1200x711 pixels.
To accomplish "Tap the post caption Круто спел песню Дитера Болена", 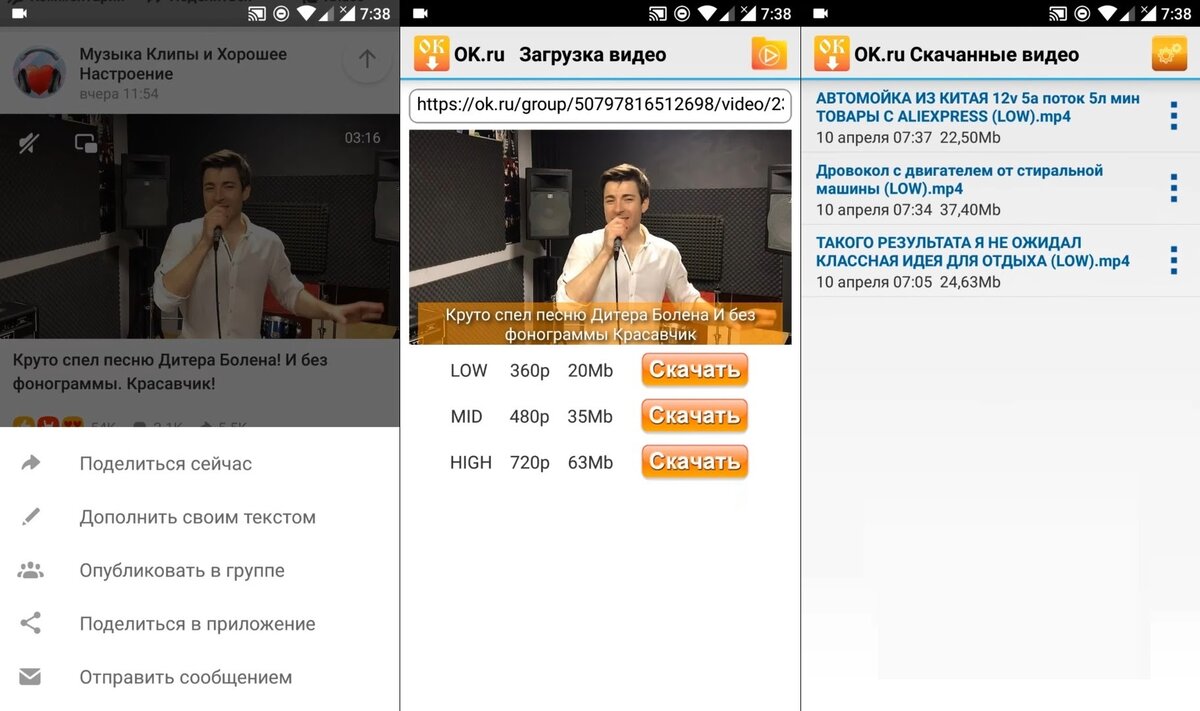I will coord(170,371).
